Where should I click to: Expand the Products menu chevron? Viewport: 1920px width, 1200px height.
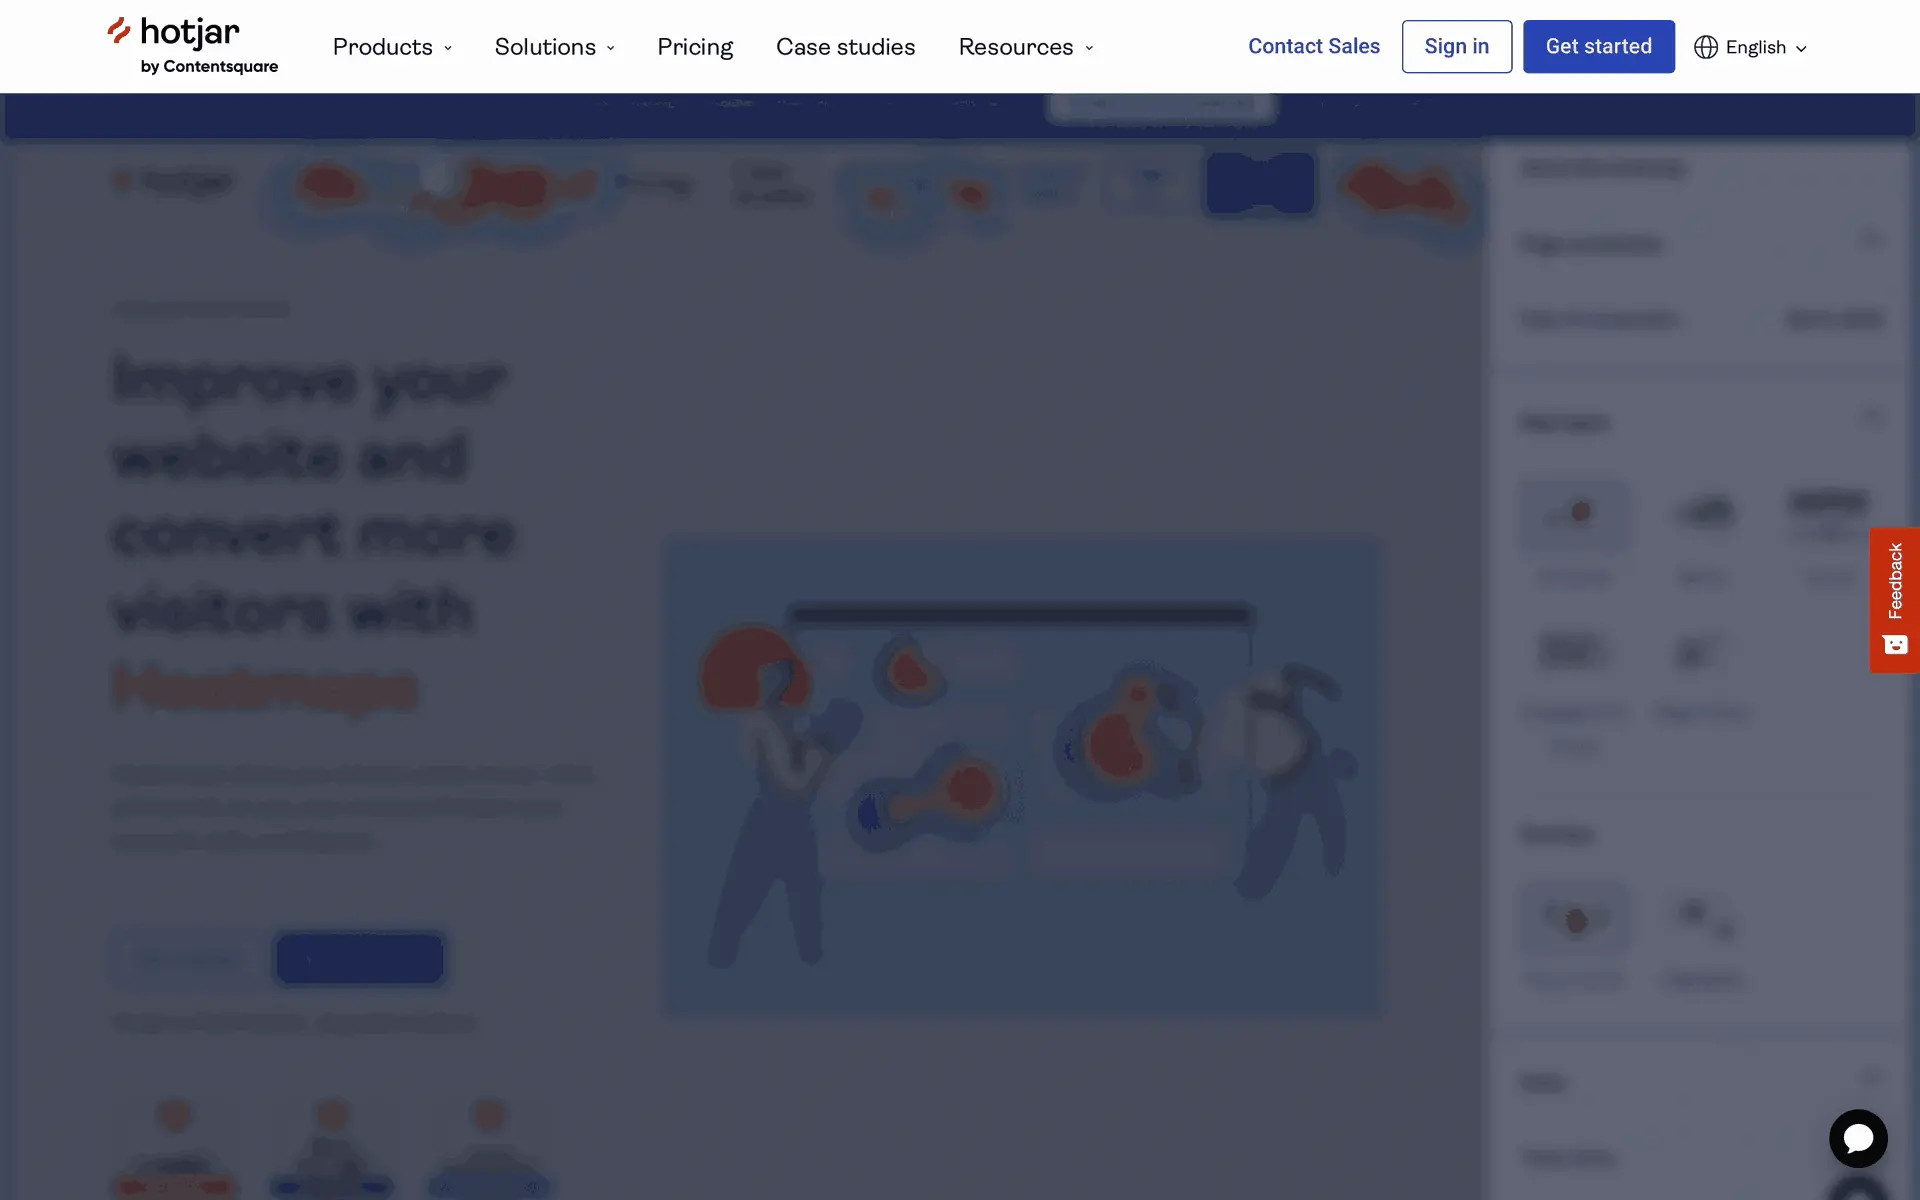[448, 48]
